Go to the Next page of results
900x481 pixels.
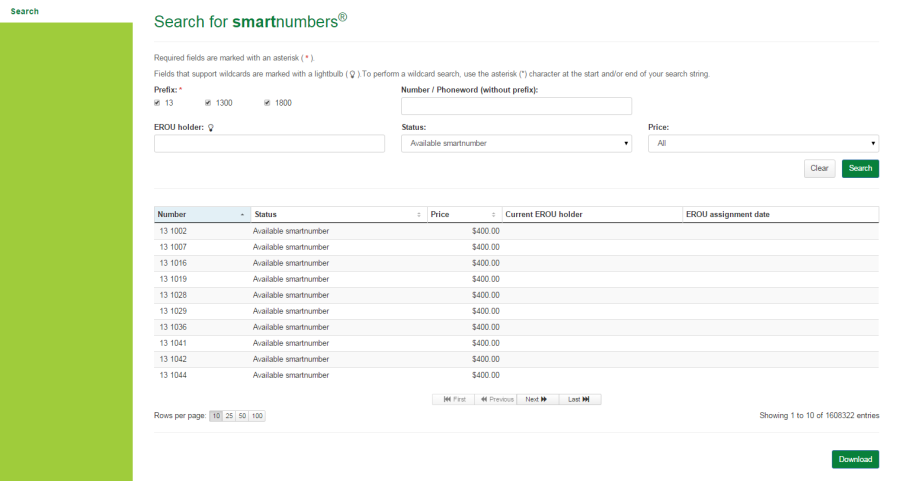[537, 399]
